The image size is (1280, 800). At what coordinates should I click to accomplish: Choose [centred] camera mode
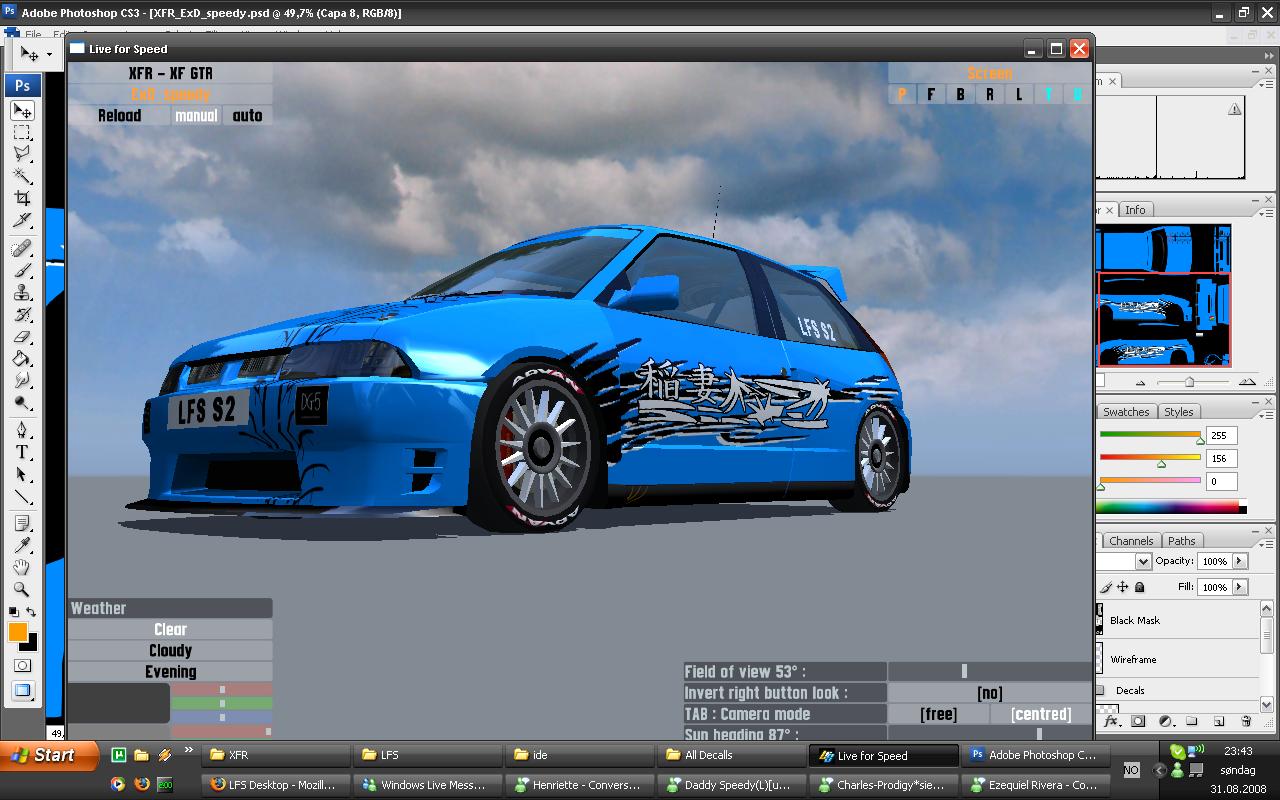tap(1041, 714)
